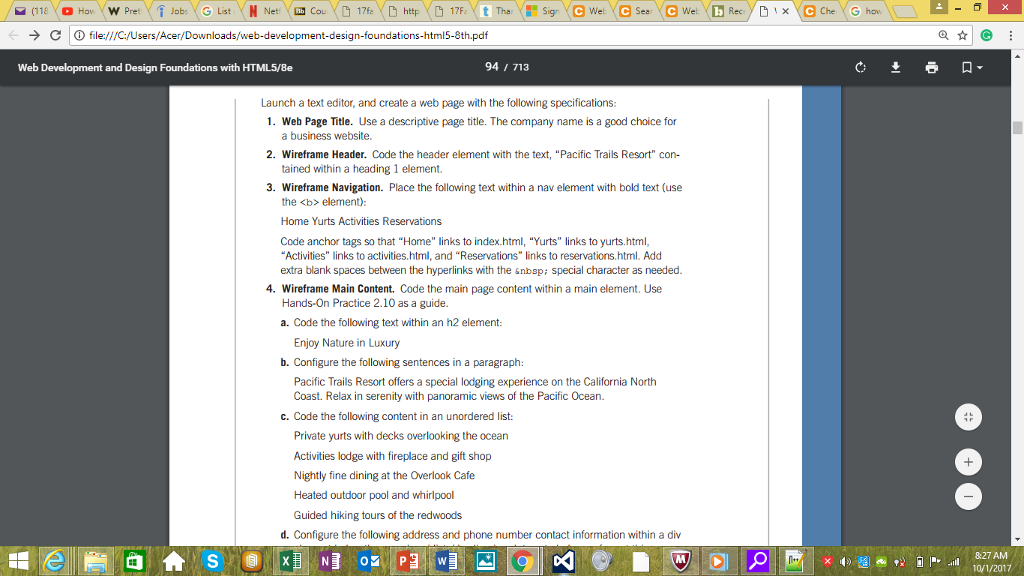This screenshot has height=576, width=1024.
Task: Open the Print dialog for the PDF
Action: (932, 67)
